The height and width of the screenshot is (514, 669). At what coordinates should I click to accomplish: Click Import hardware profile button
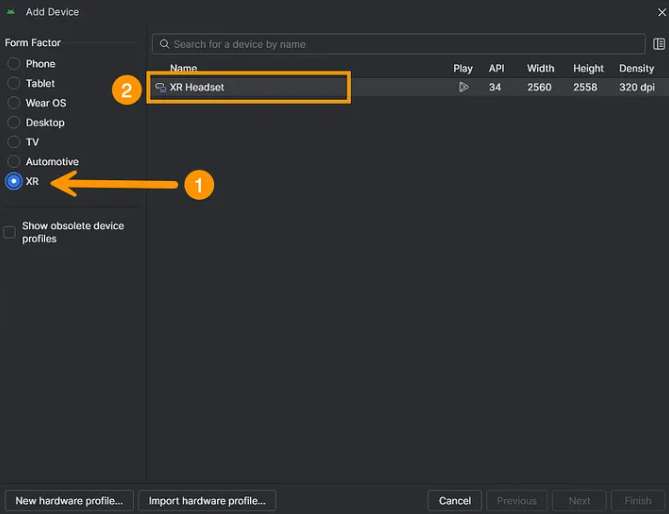207,500
